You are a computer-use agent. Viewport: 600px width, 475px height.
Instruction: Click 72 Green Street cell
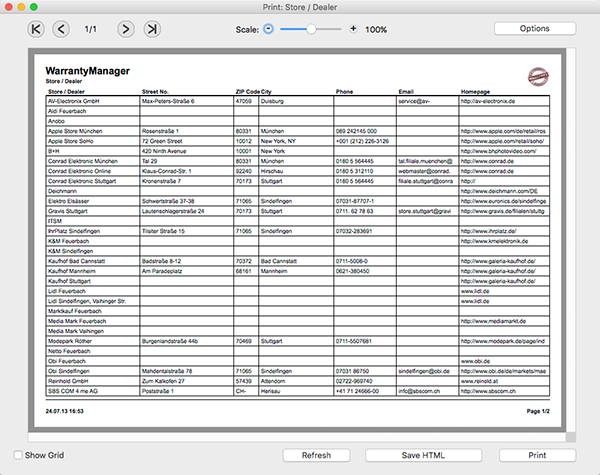(x=187, y=141)
